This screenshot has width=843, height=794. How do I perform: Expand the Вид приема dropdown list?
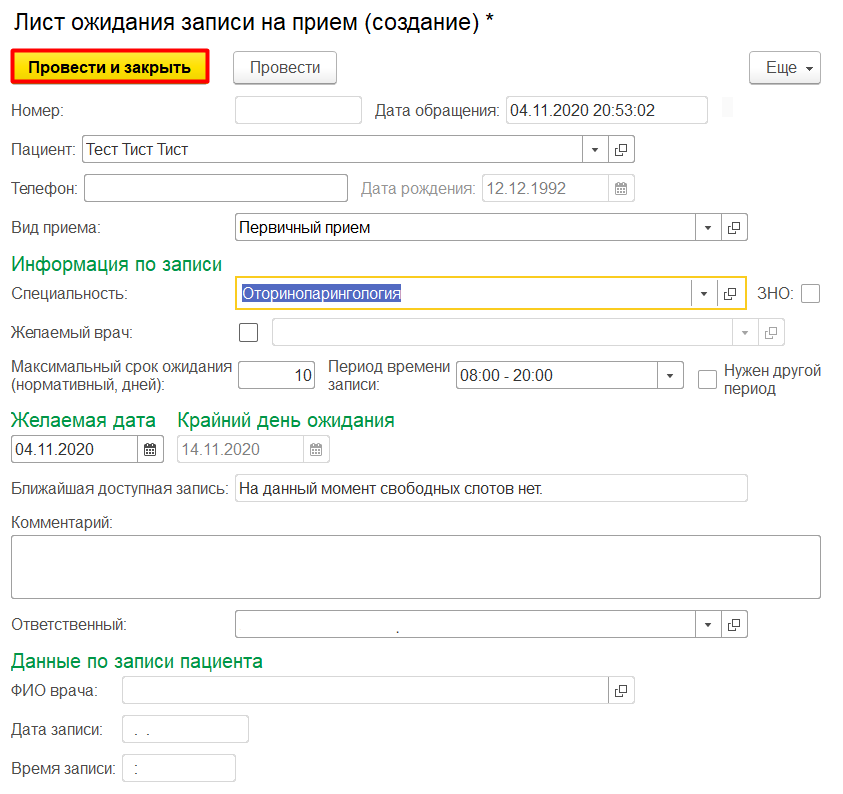(708, 228)
